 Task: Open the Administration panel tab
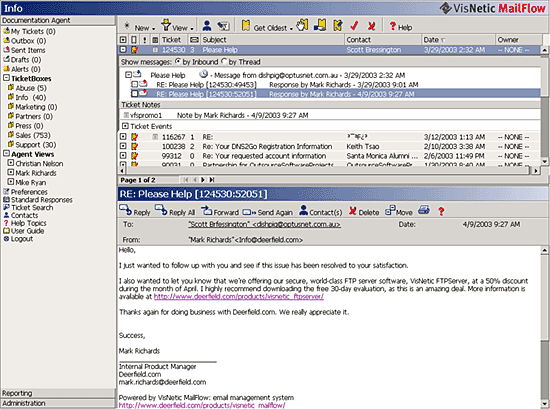coord(58,403)
